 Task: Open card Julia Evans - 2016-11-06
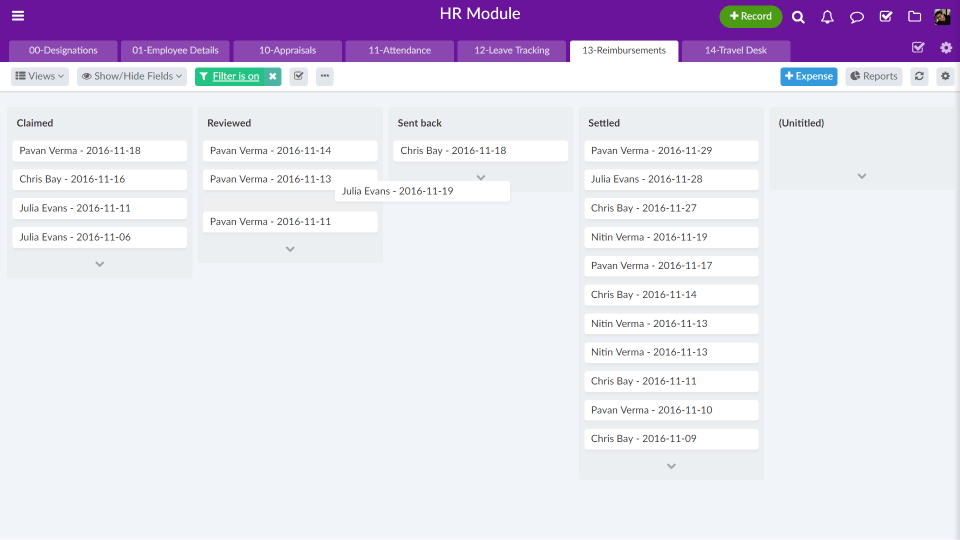100,237
